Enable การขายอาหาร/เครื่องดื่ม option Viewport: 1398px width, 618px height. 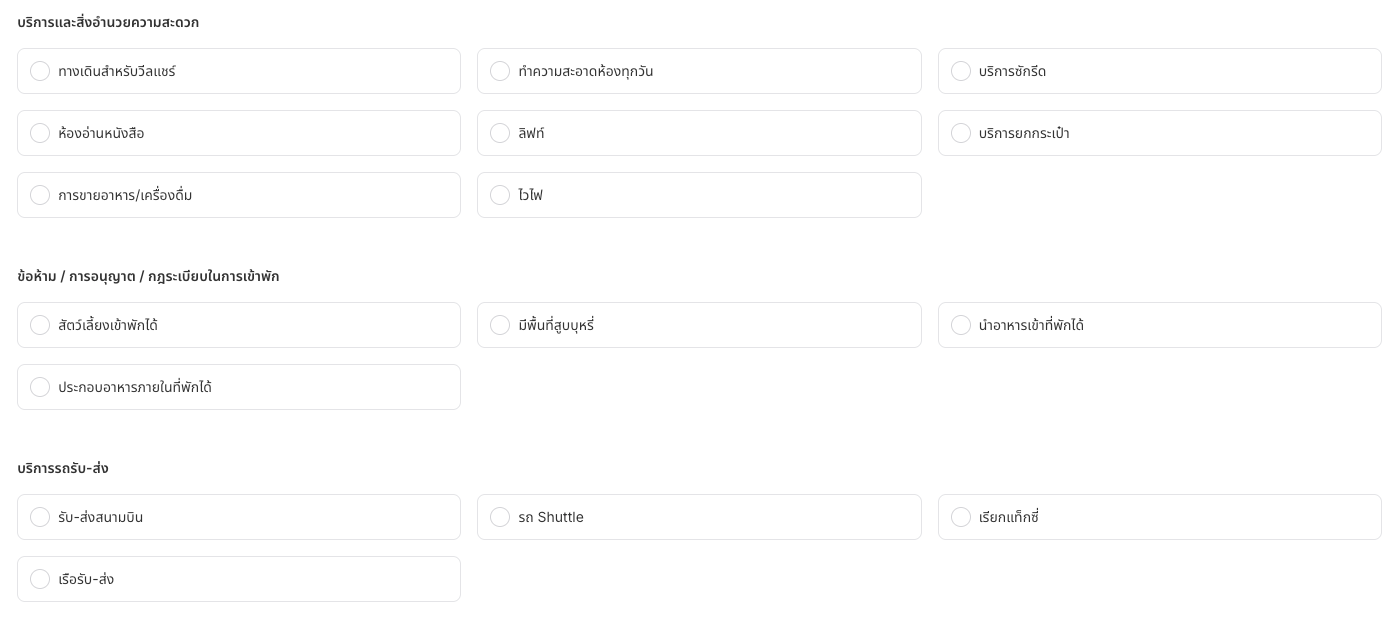(40, 195)
